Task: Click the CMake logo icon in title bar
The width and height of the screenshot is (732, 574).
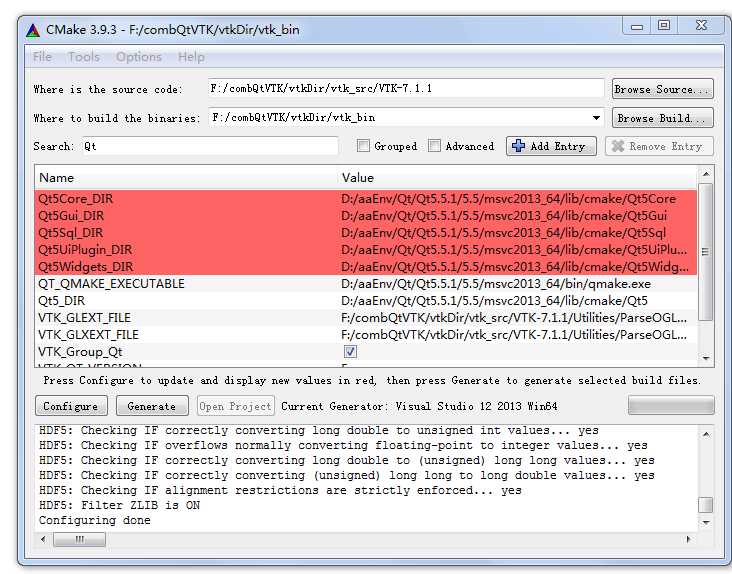Action: [33, 30]
